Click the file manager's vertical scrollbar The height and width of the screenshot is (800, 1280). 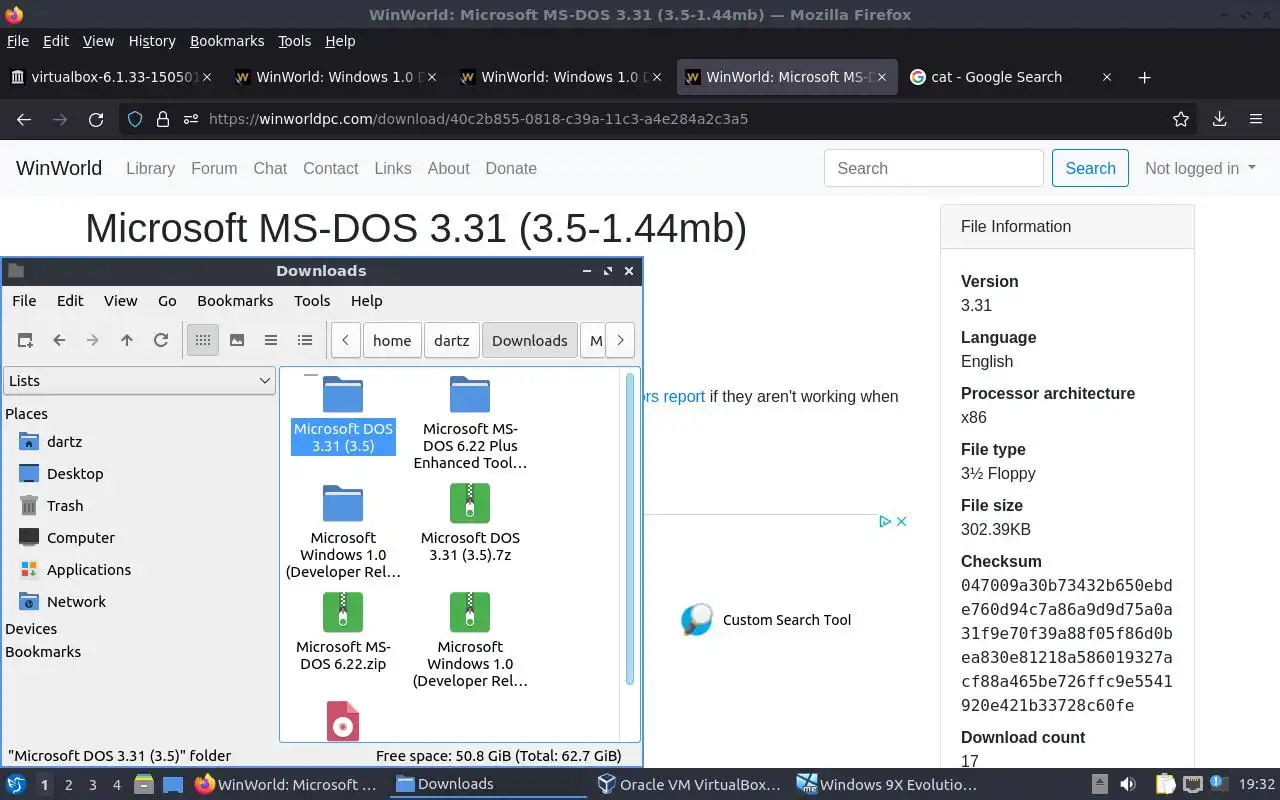pos(630,530)
